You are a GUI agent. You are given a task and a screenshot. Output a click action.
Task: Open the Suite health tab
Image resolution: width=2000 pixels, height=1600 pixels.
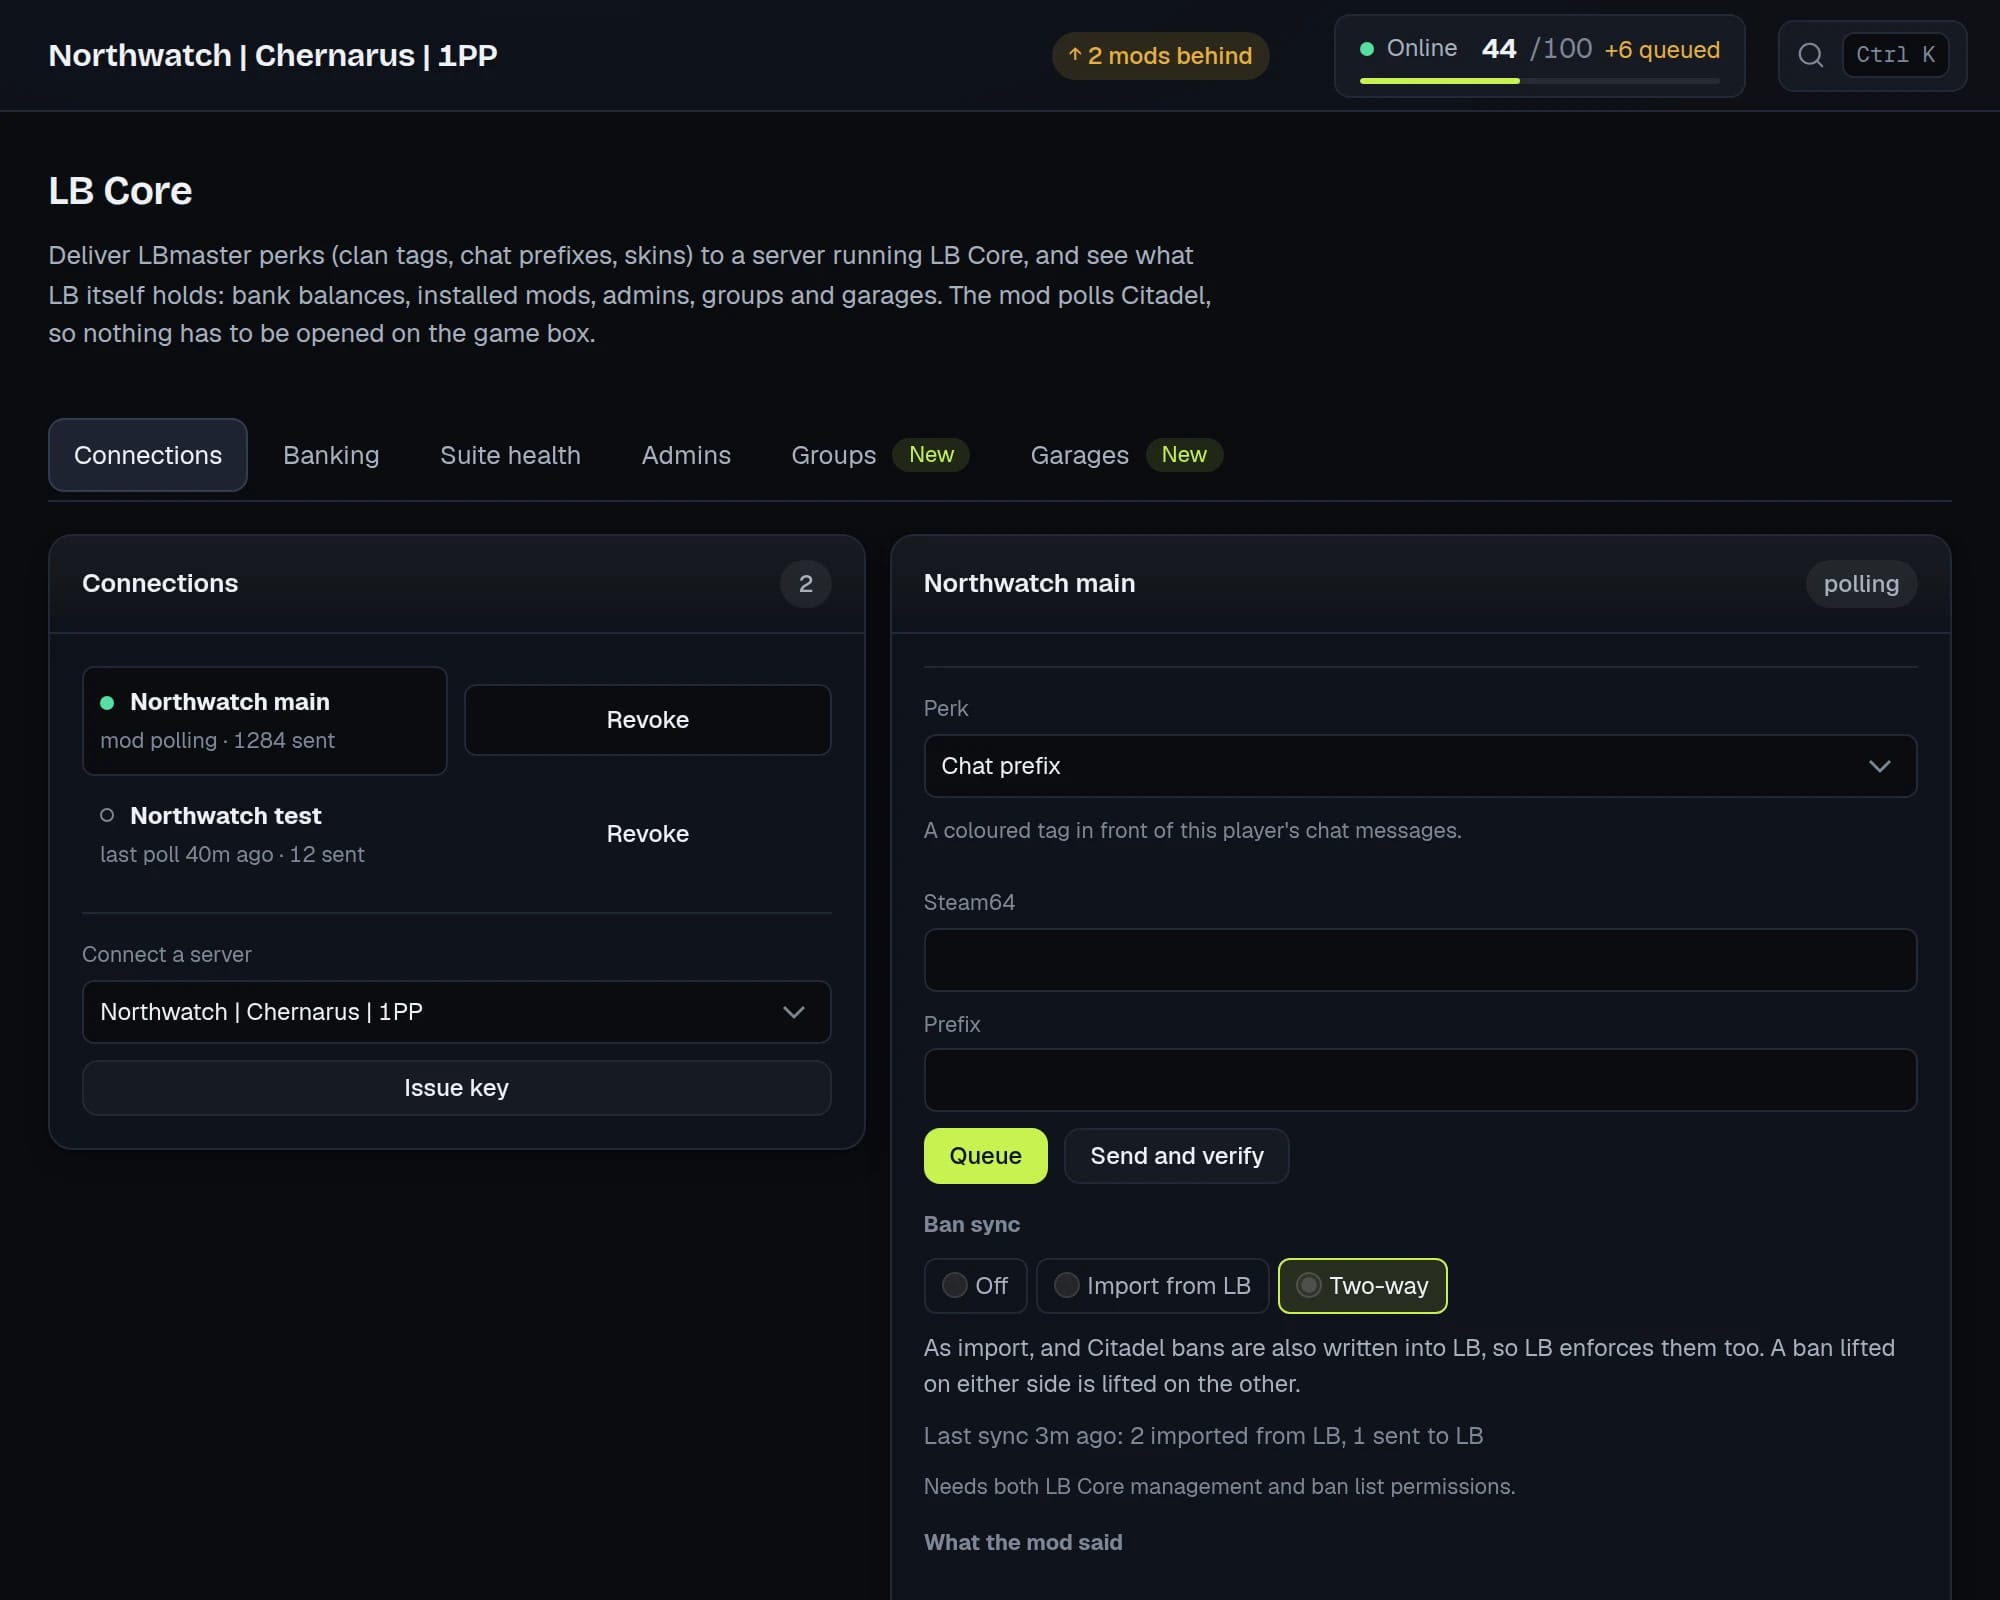tap(510, 455)
